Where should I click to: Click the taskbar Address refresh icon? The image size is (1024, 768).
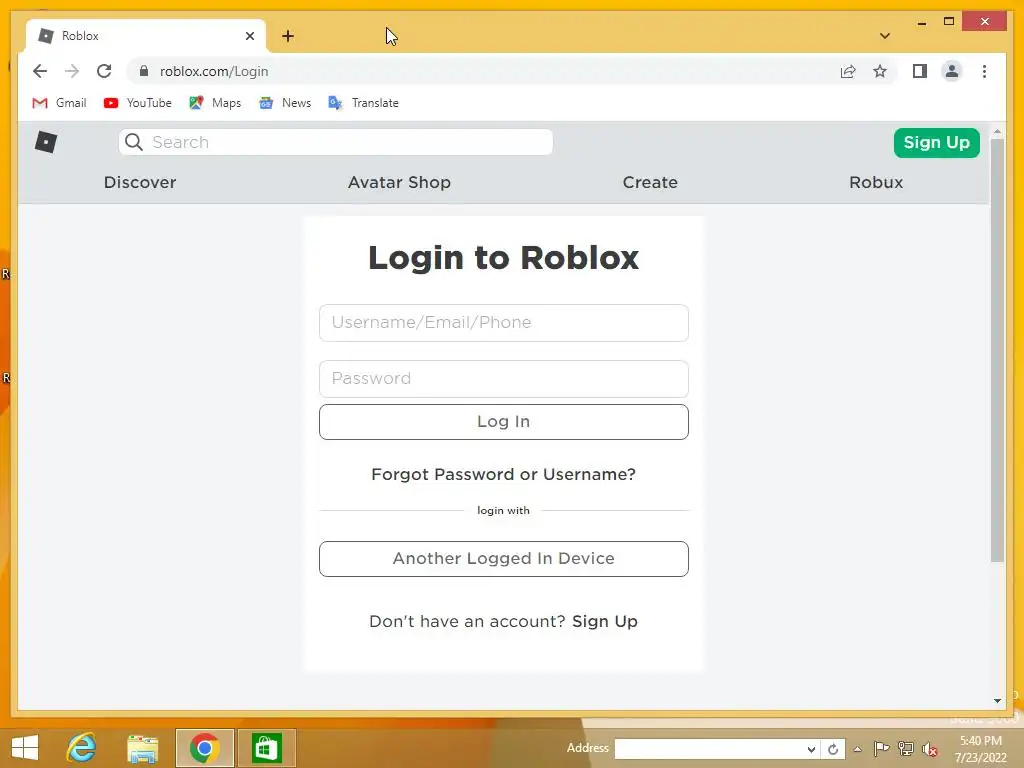(833, 749)
